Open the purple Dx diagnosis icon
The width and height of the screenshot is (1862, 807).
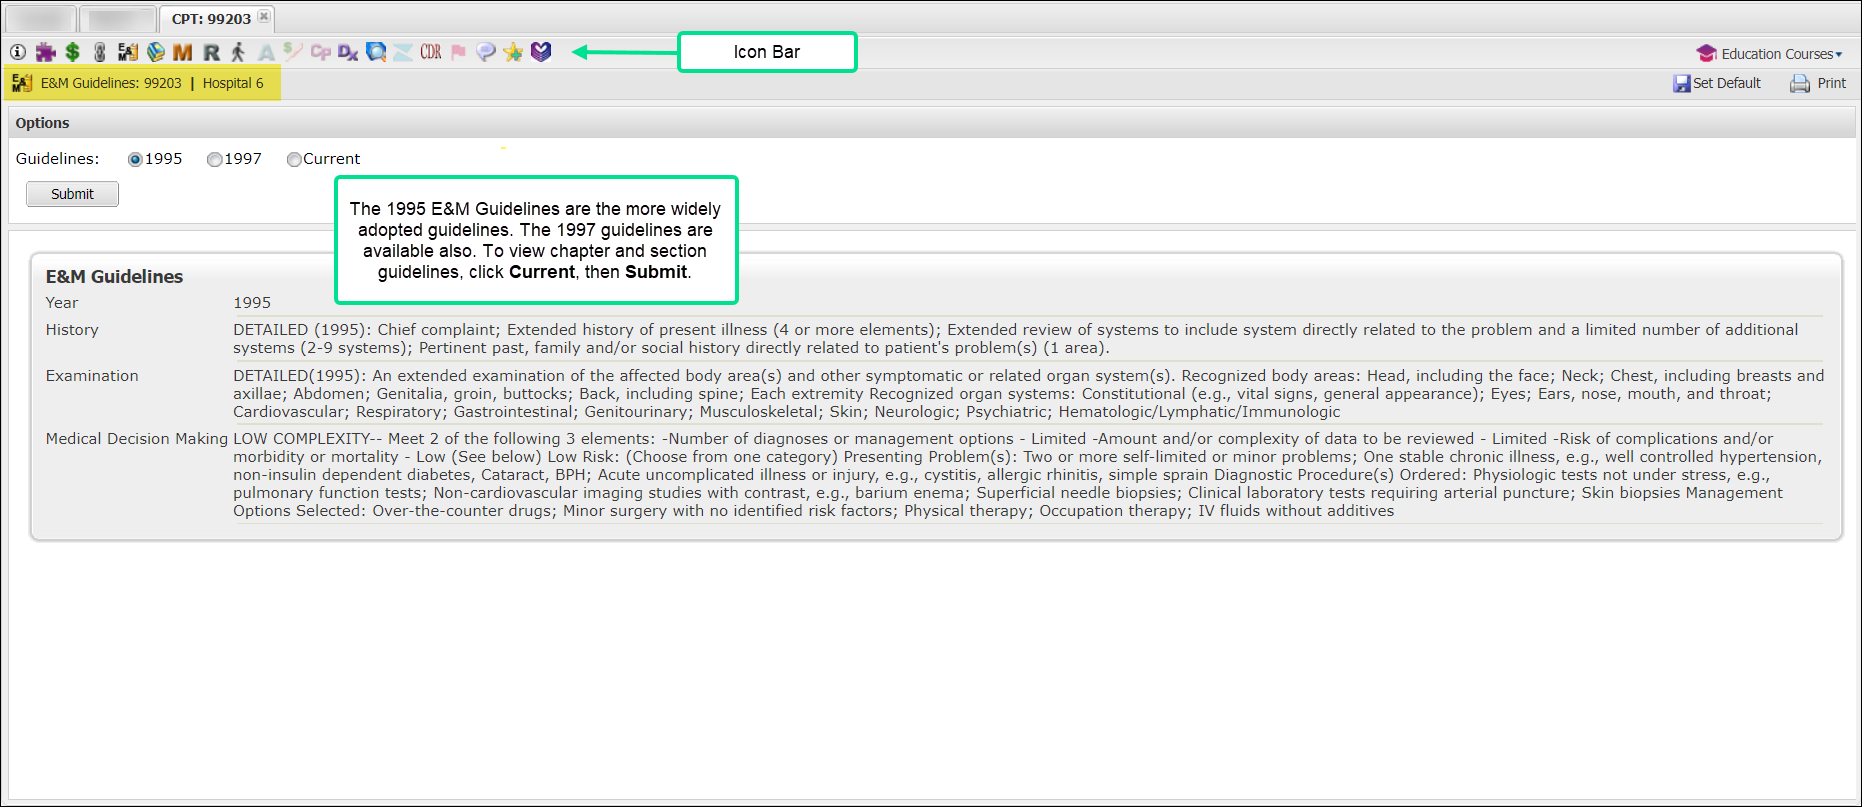pos(347,52)
